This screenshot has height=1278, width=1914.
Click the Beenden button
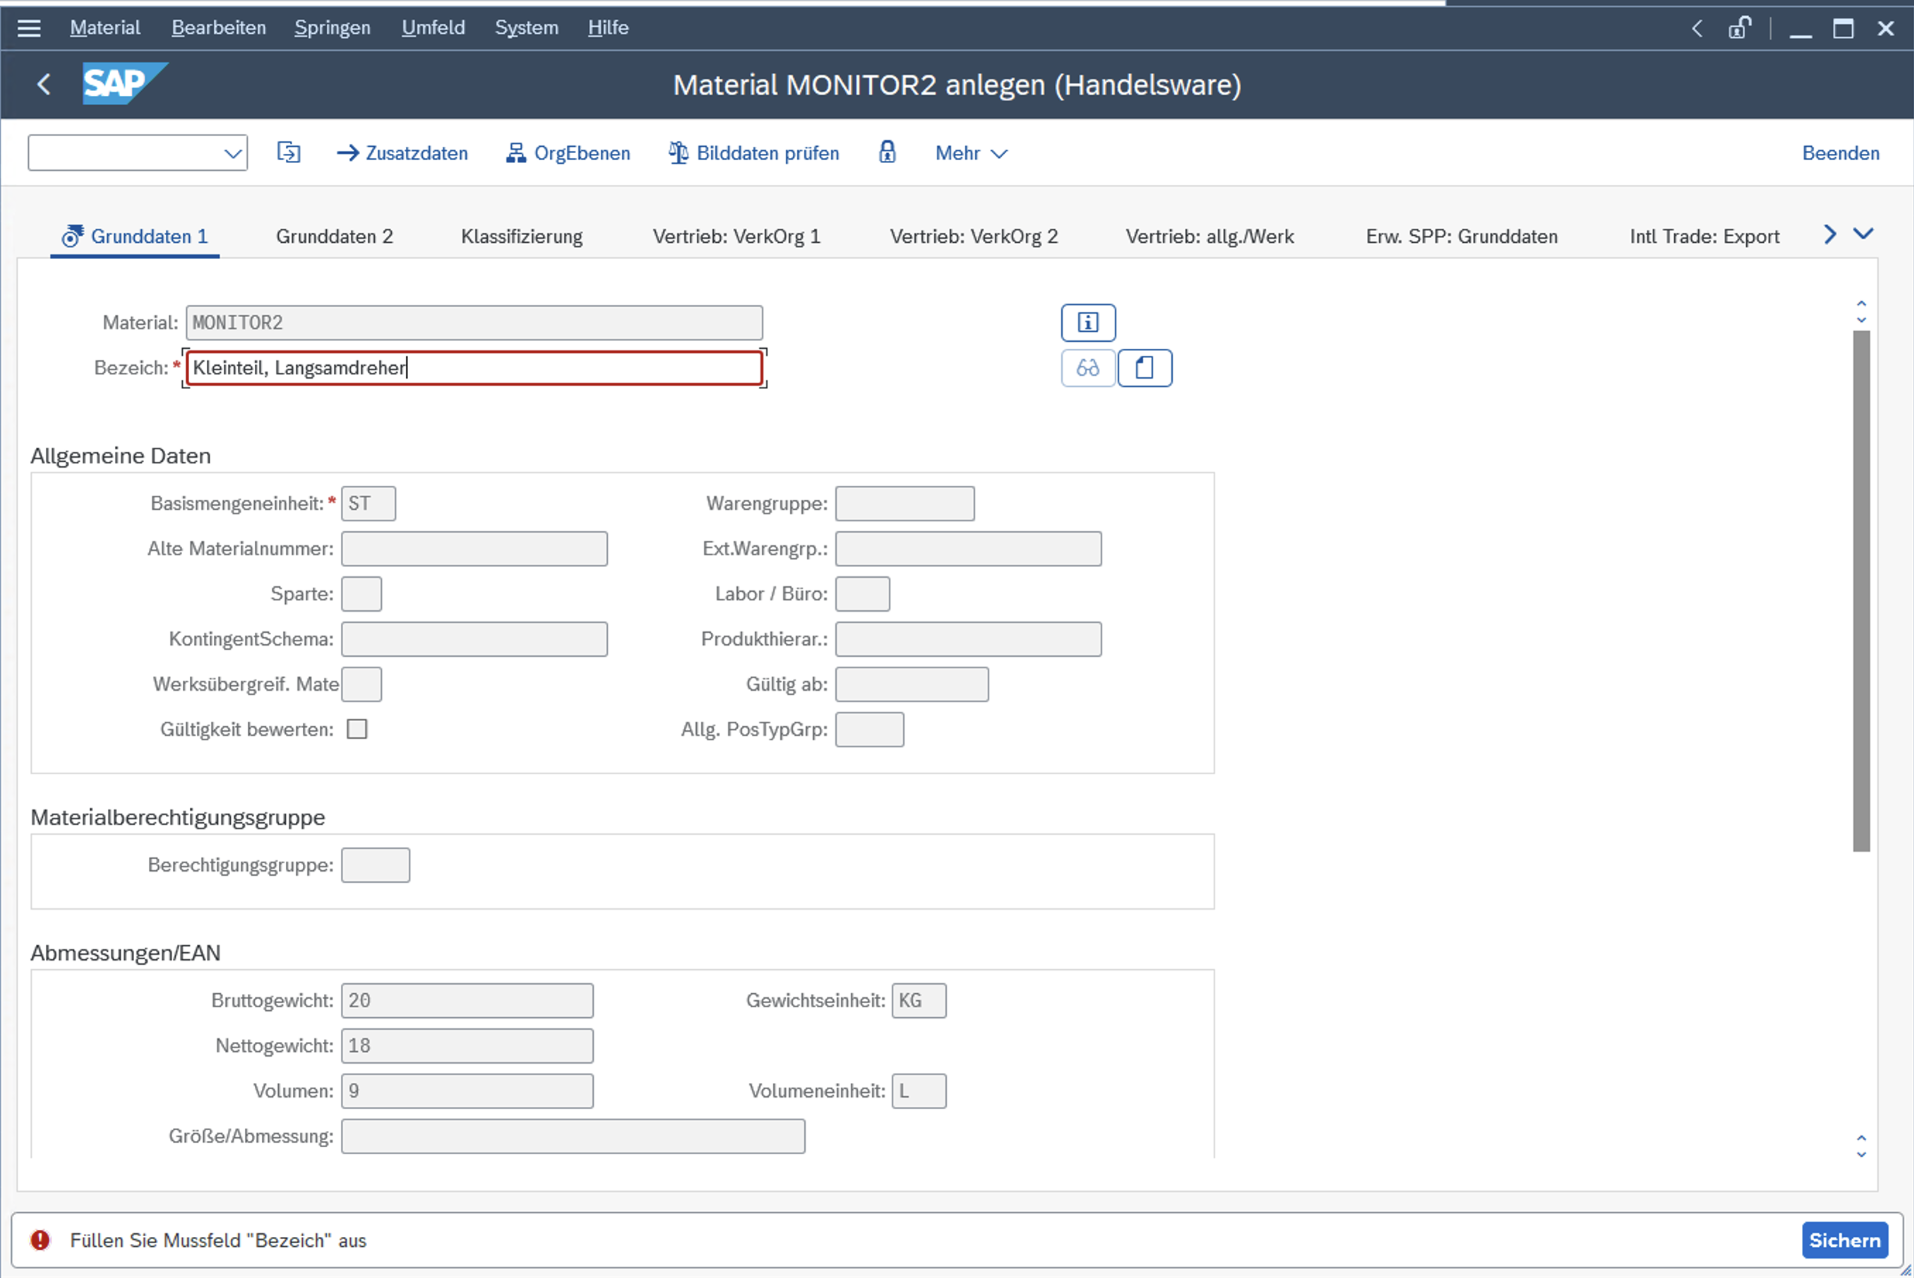(x=1841, y=153)
